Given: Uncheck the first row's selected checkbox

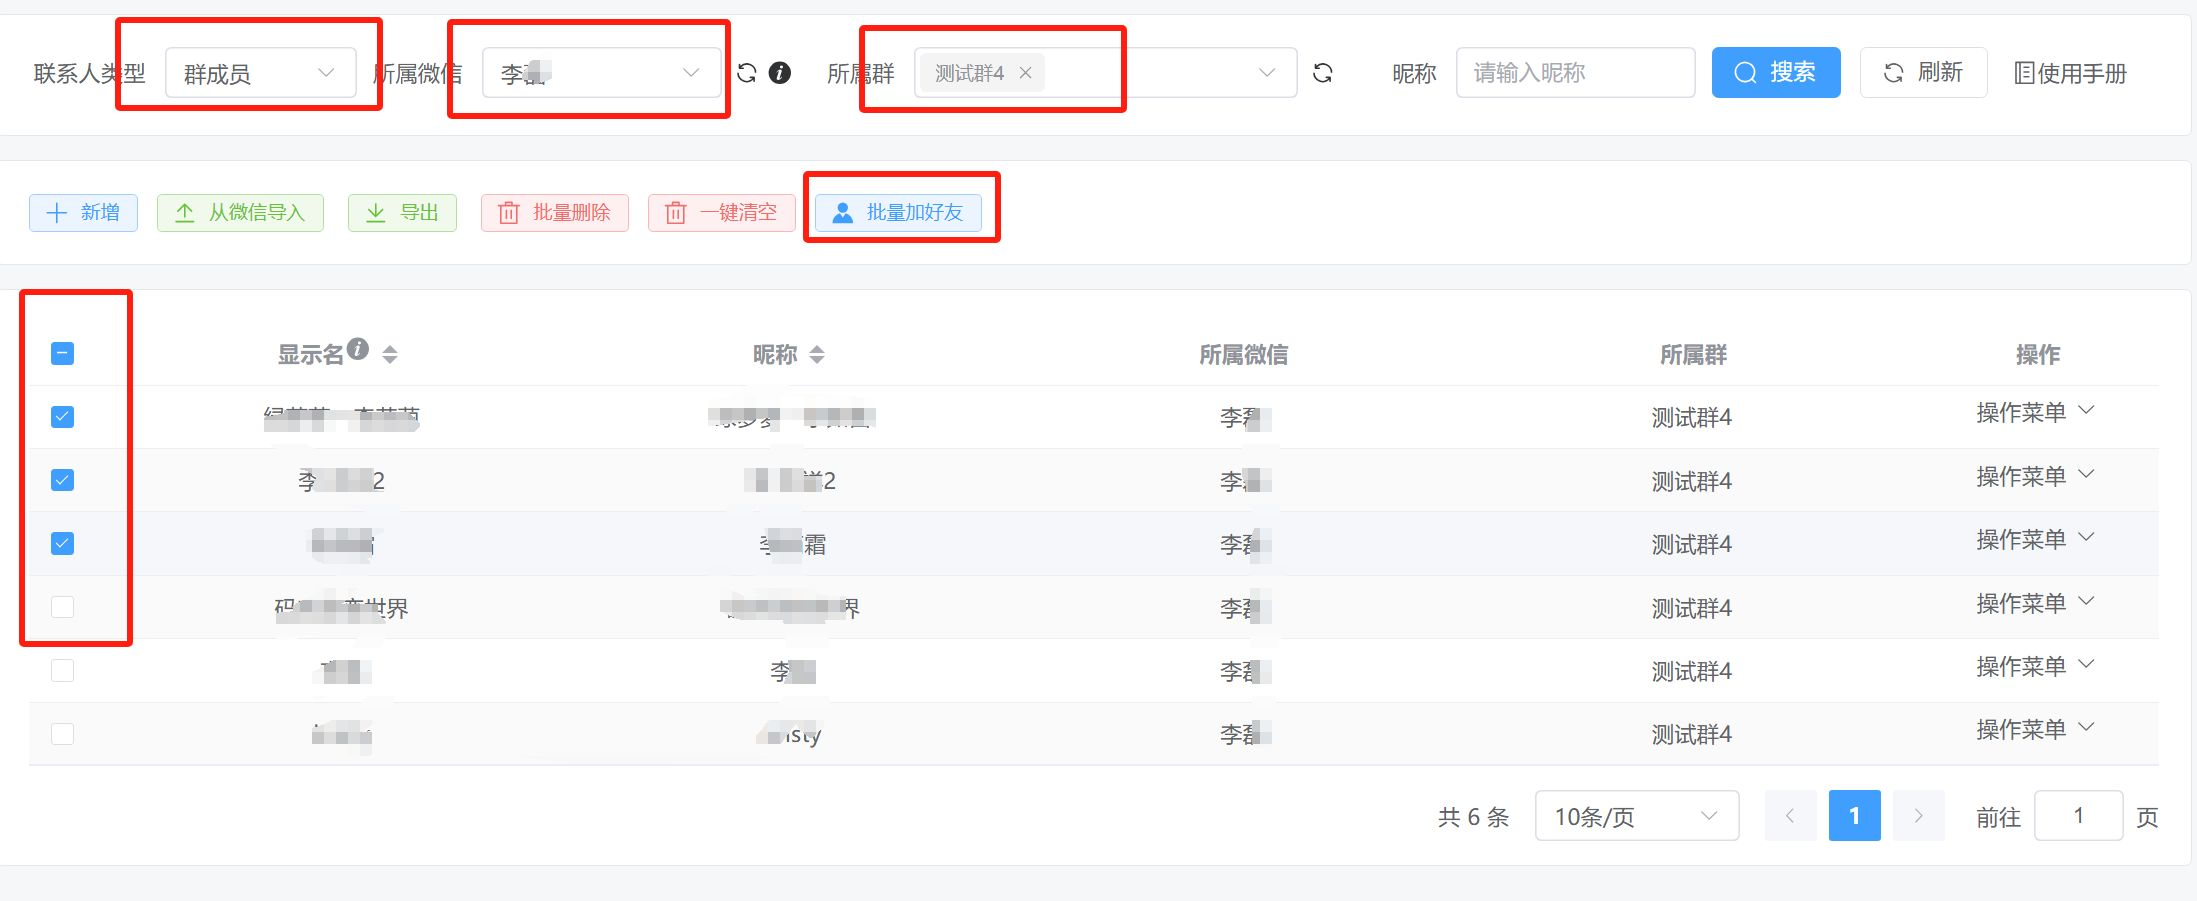Looking at the screenshot, I should pos(61,417).
